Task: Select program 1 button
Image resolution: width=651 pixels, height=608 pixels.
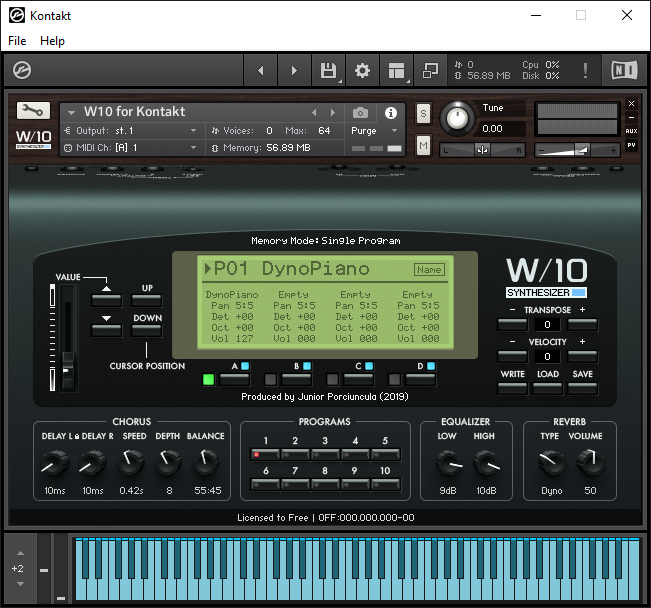Action: pyautogui.click(x=265, y=454)
